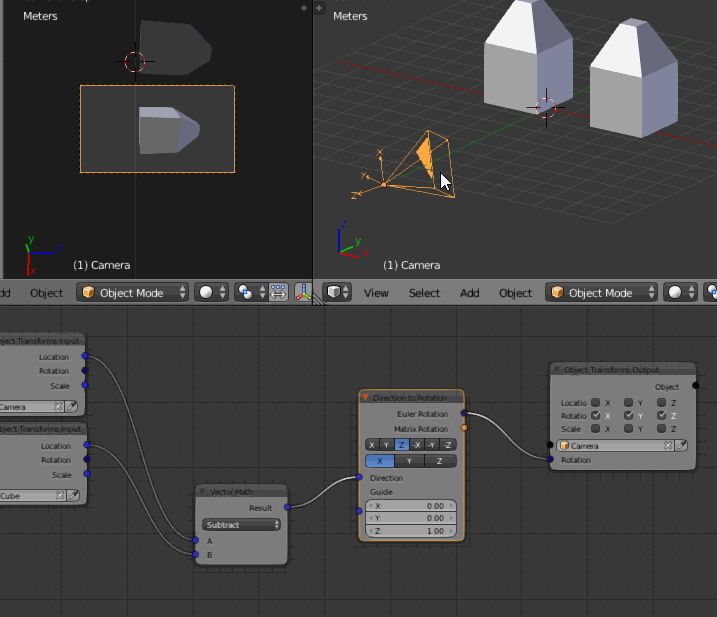
Task: Uncheck Rotation Y checkbox in Output node
Action: [628, 415]
